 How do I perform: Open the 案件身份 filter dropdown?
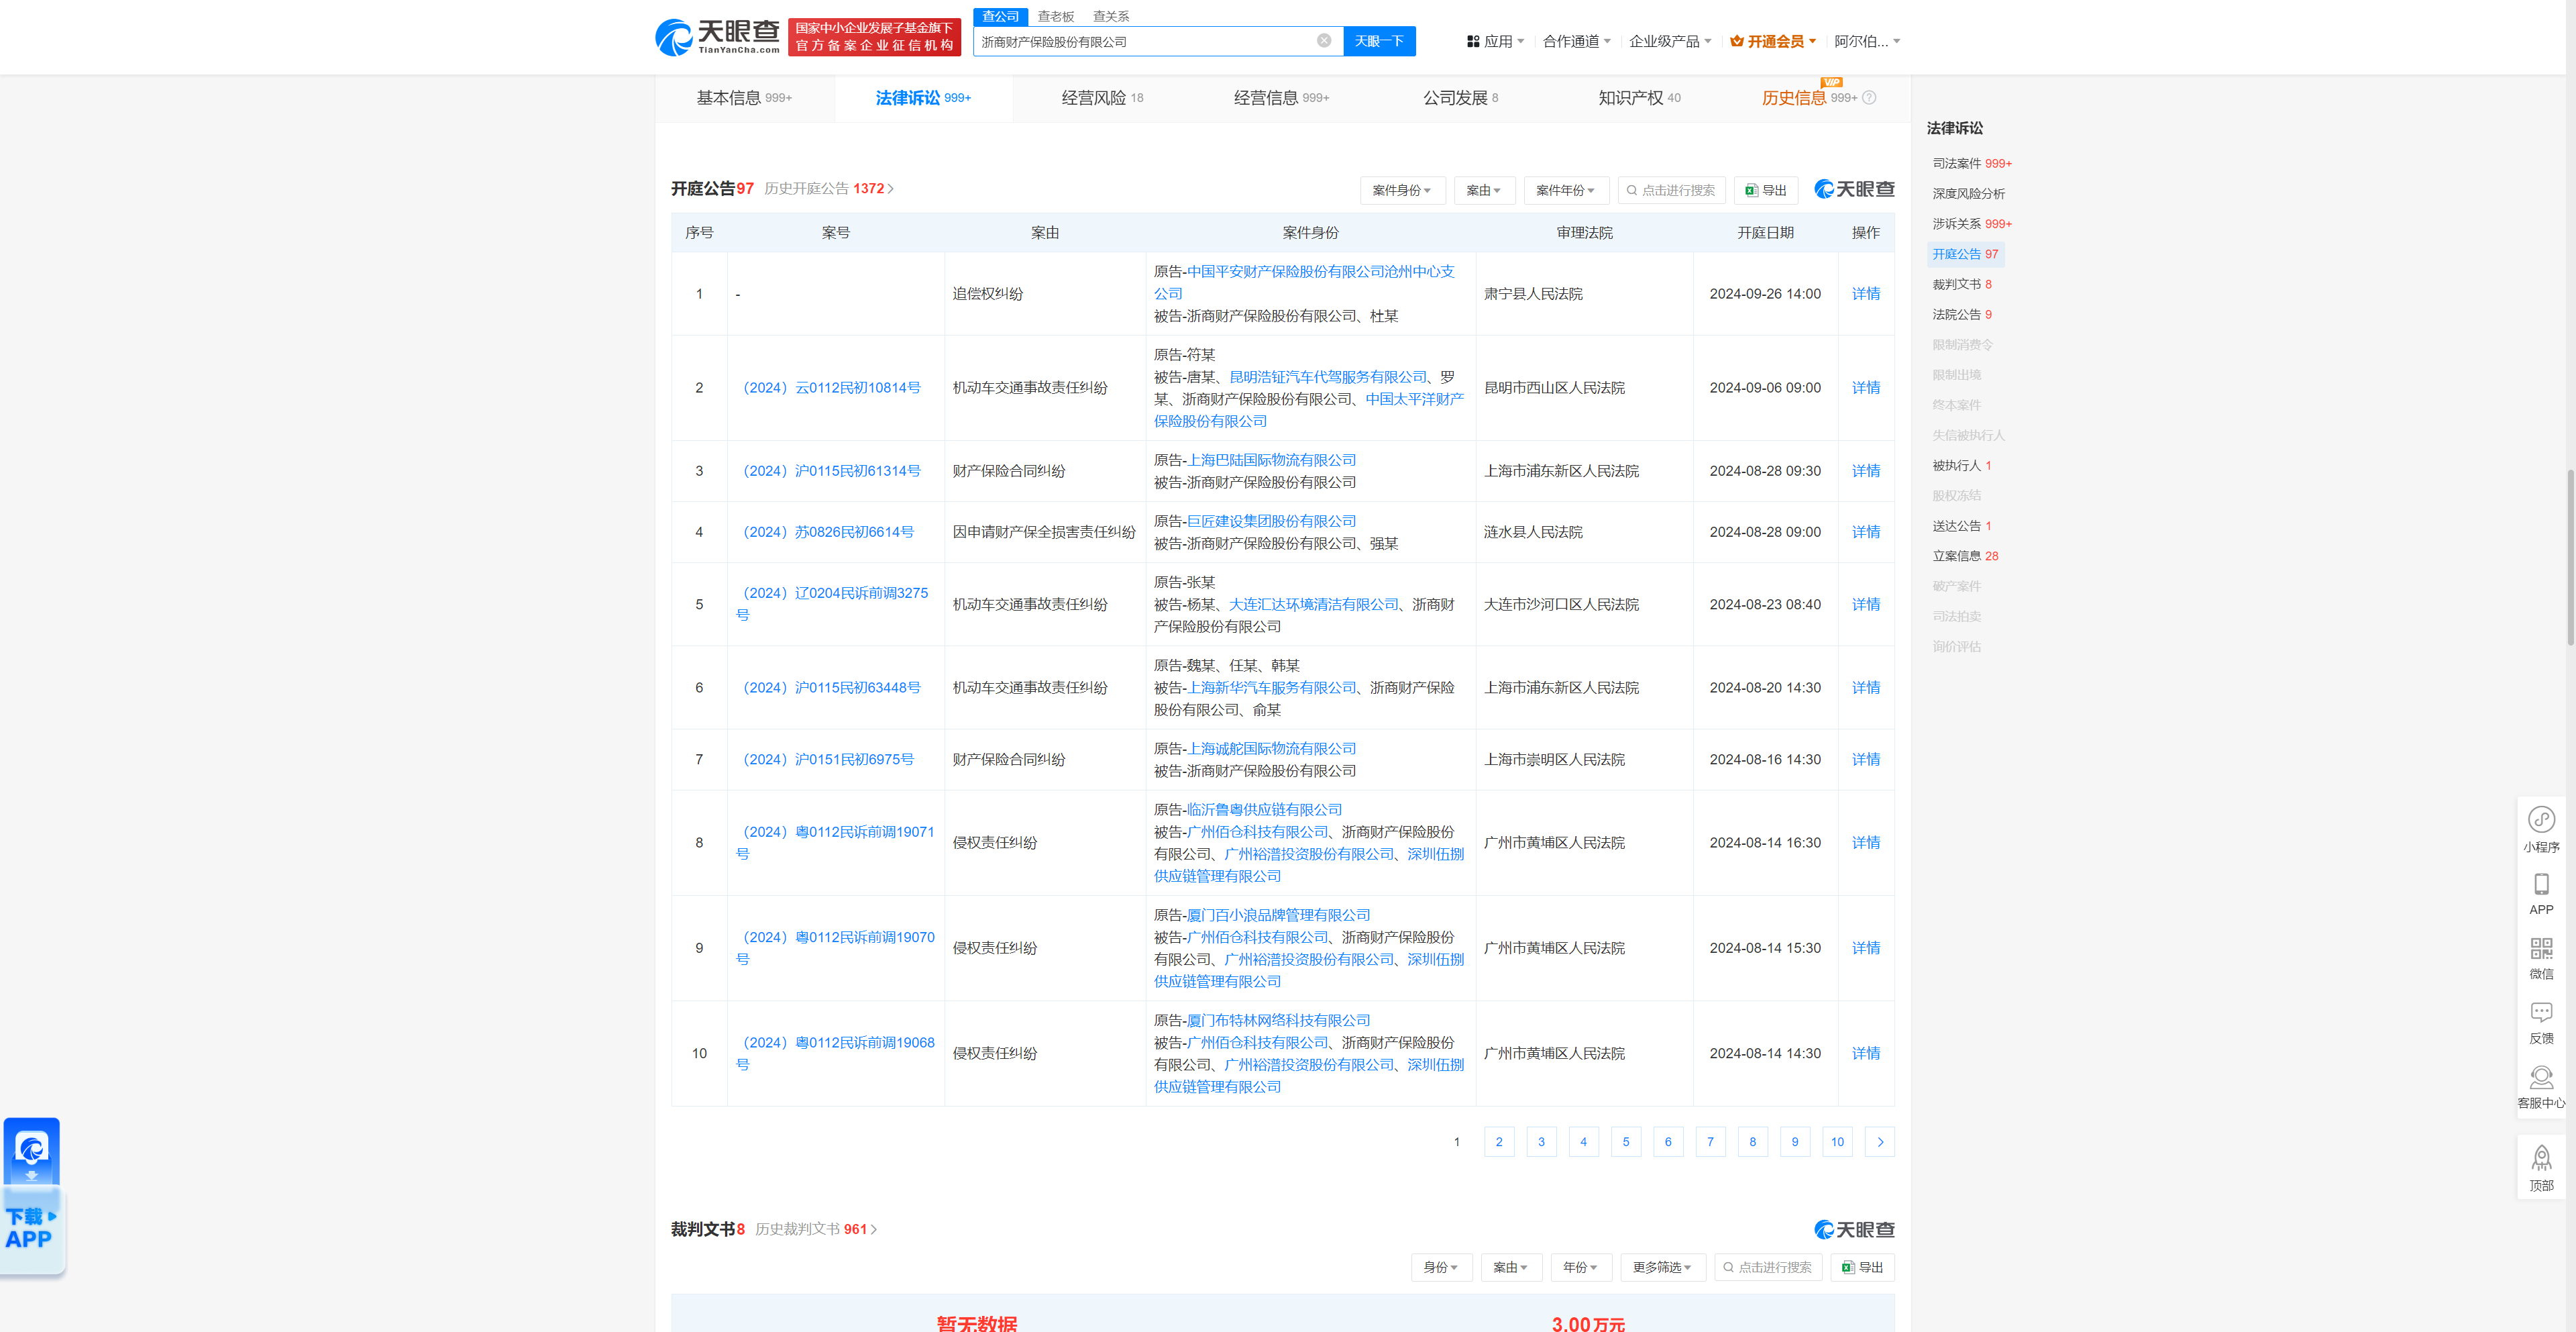pyautogui.click(x=1402, y=190)
